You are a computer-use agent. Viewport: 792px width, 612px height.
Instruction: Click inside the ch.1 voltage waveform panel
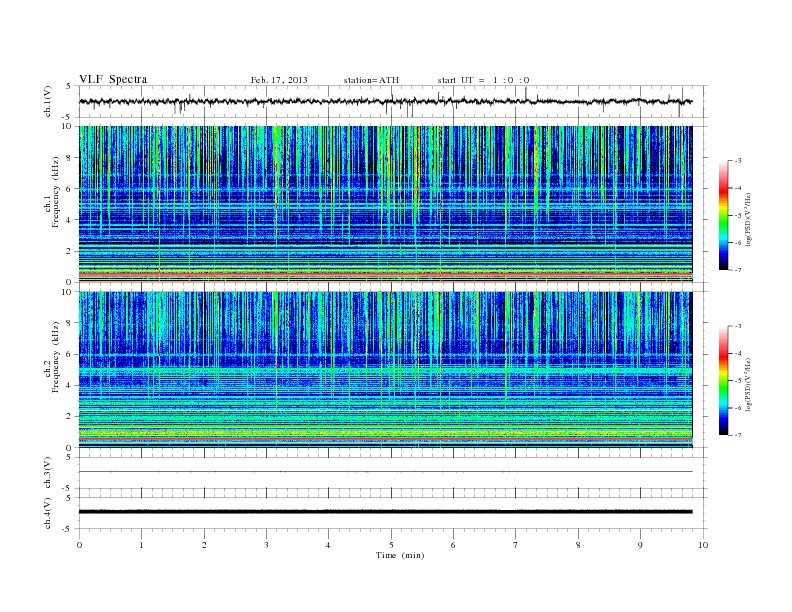392,101
